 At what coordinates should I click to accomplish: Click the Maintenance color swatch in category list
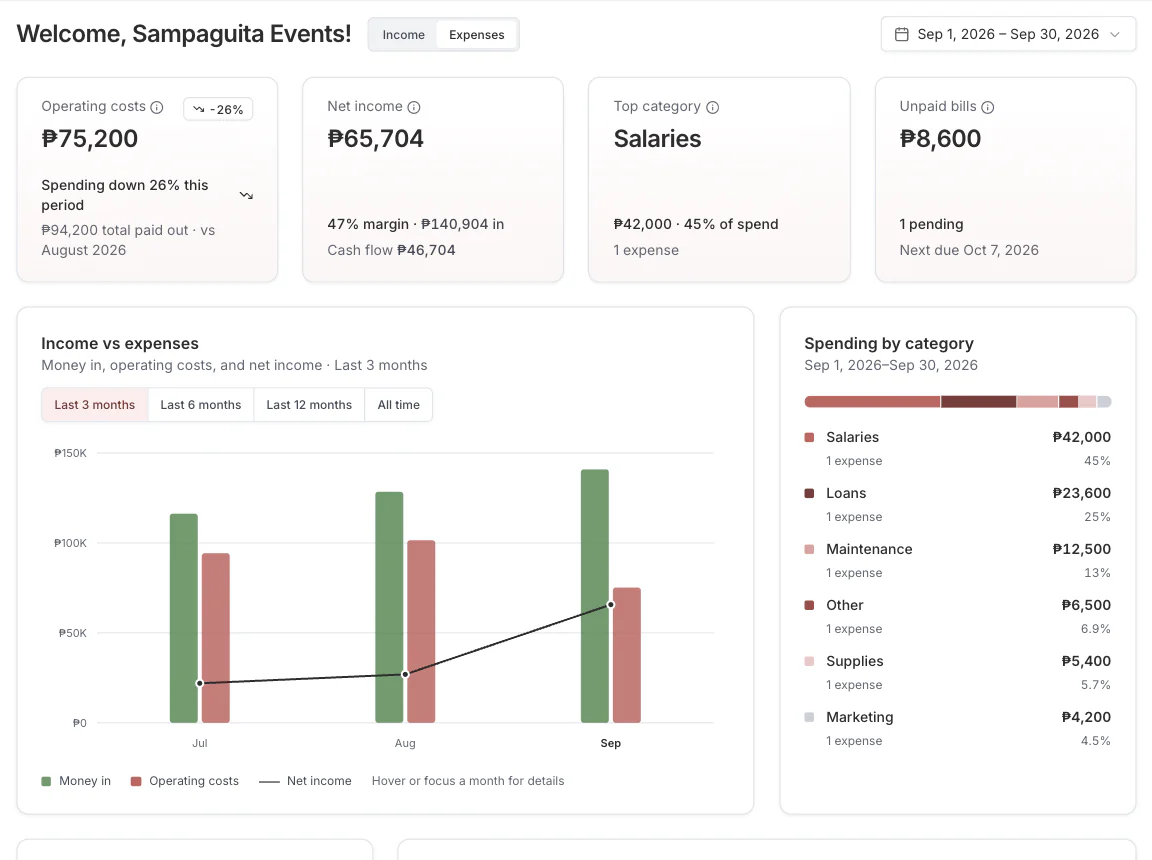tap(809, 549)
